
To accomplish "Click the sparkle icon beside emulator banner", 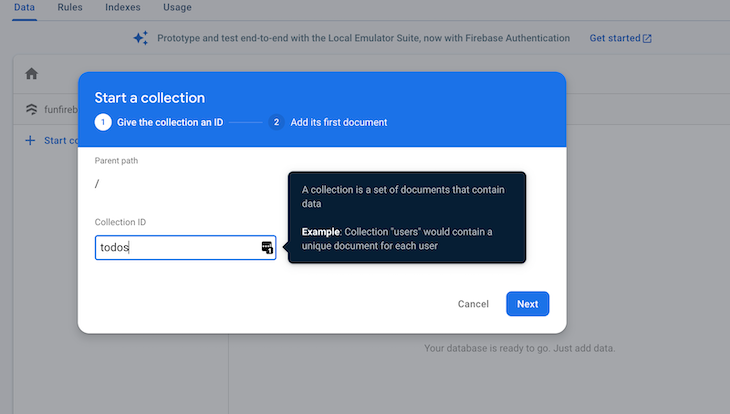I will point(141,38).
